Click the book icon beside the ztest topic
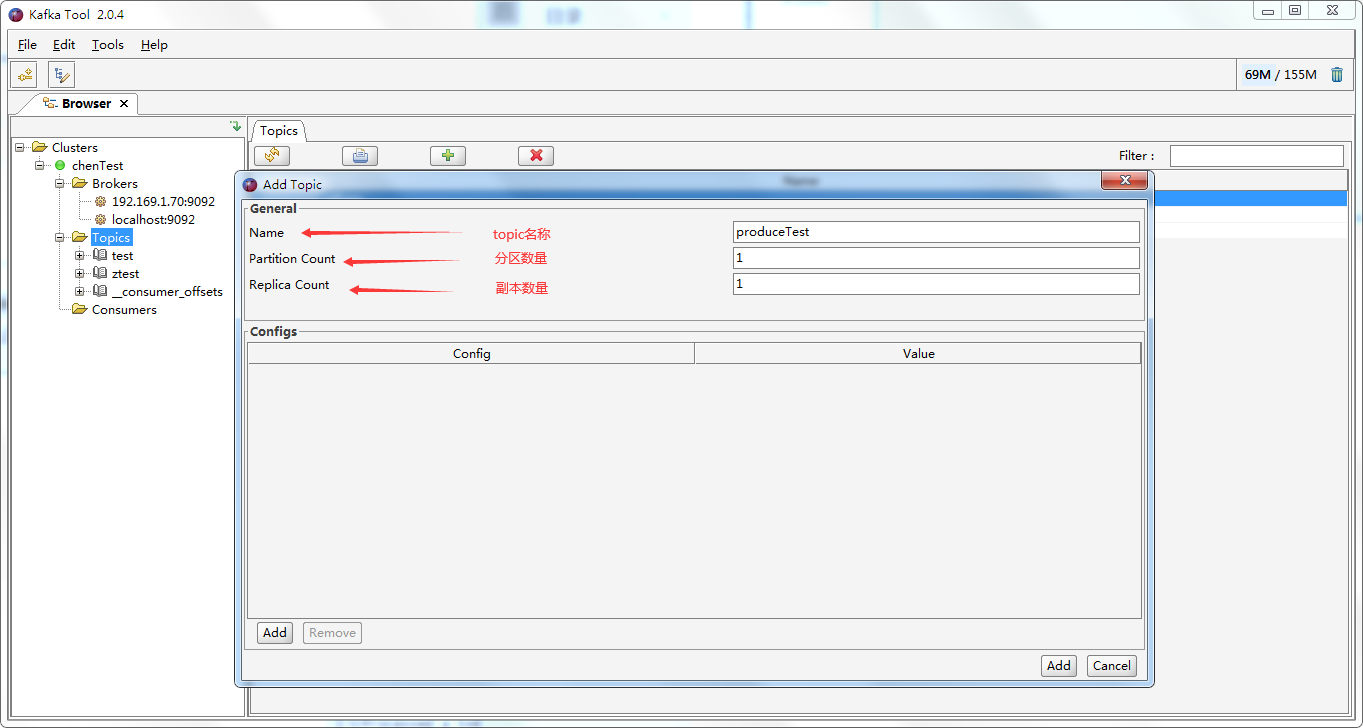This screenshot has width=1363, height=728. [x=100, y=274]
